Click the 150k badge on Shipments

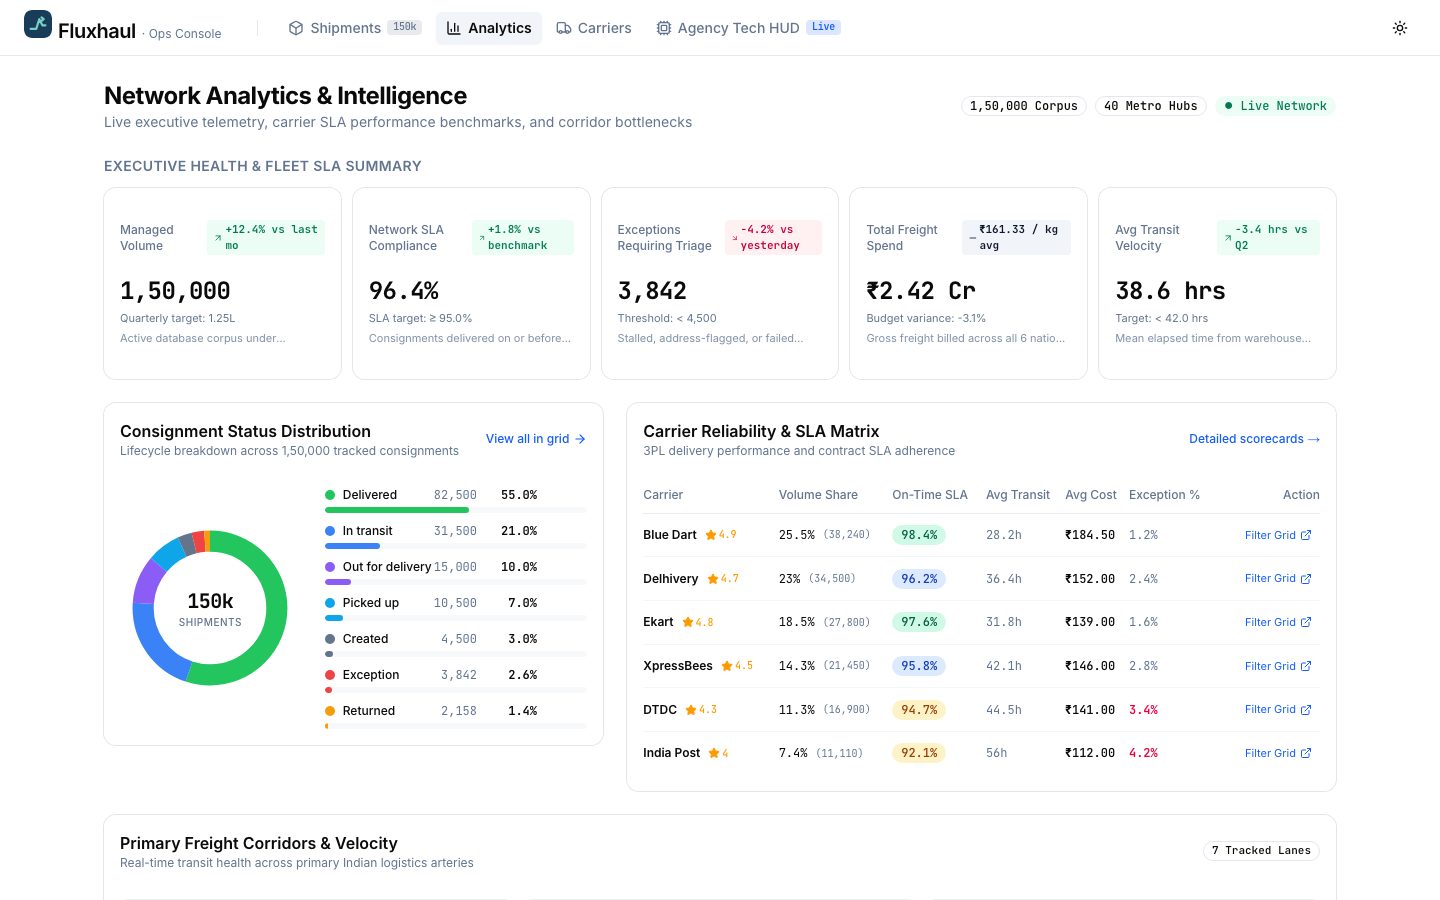405,27
